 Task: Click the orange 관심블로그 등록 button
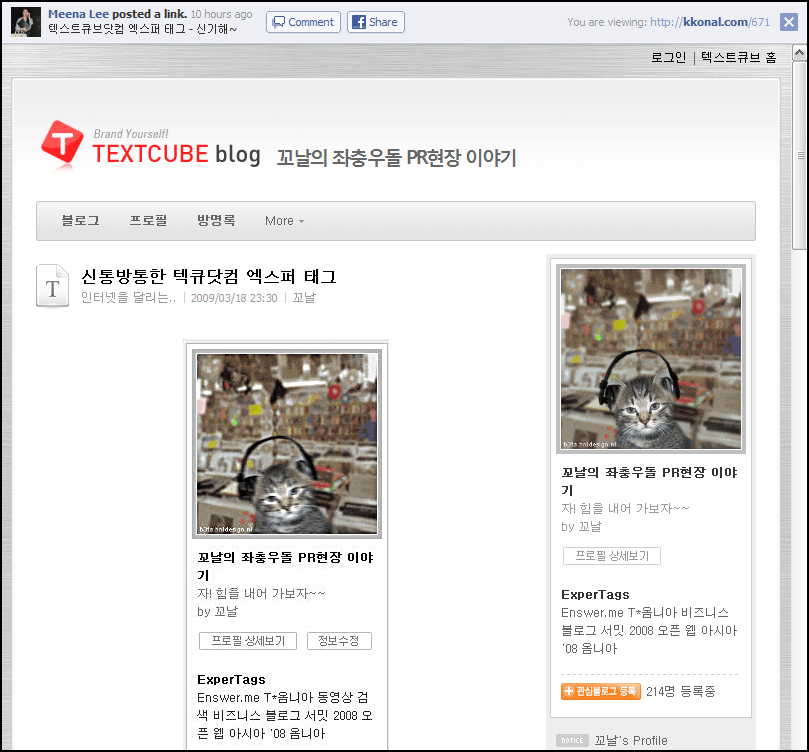point(601,691)
